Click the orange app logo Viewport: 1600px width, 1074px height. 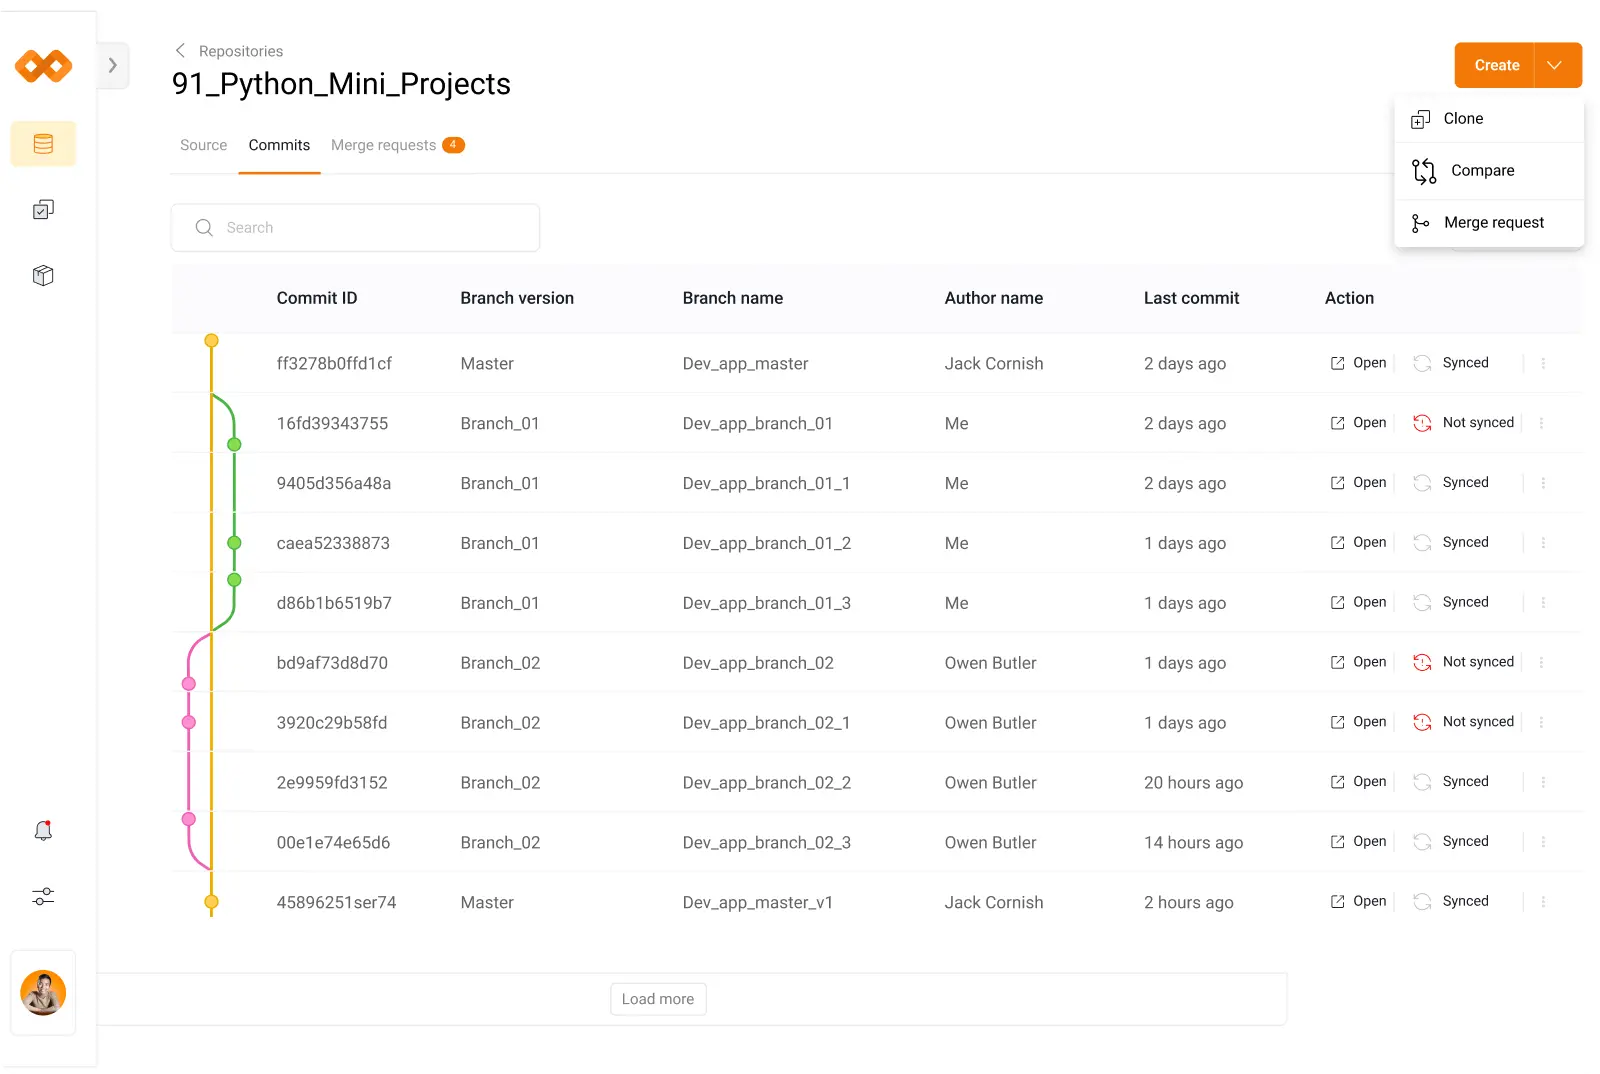(x=43, y=66)
